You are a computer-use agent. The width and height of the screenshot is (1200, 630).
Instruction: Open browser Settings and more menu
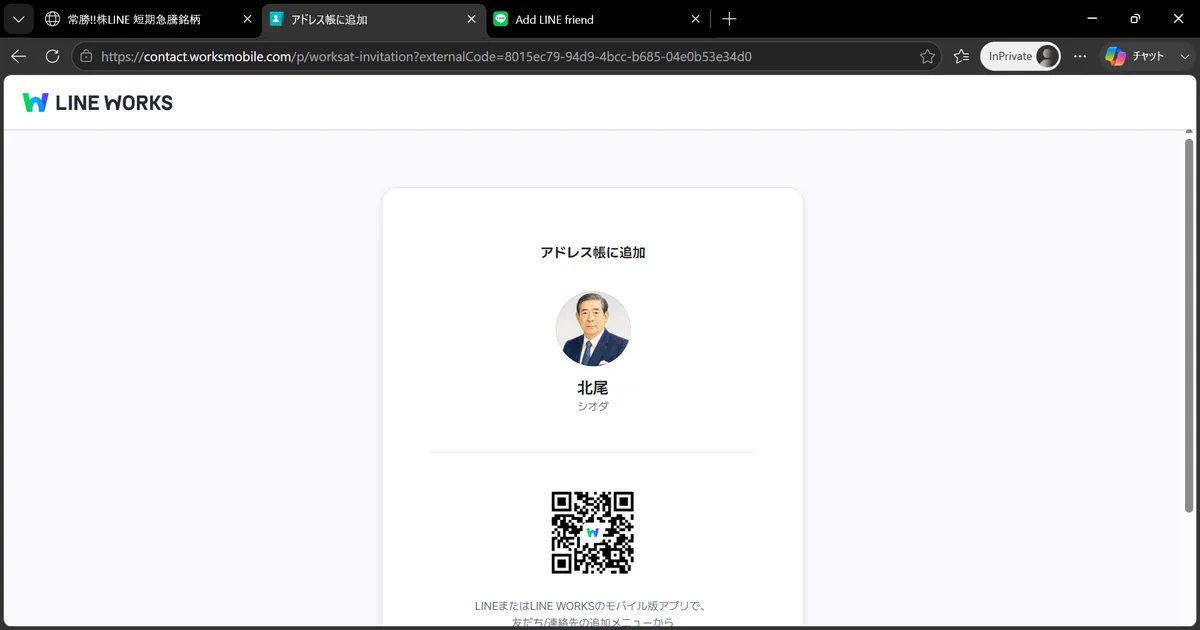pos(1080,57)
